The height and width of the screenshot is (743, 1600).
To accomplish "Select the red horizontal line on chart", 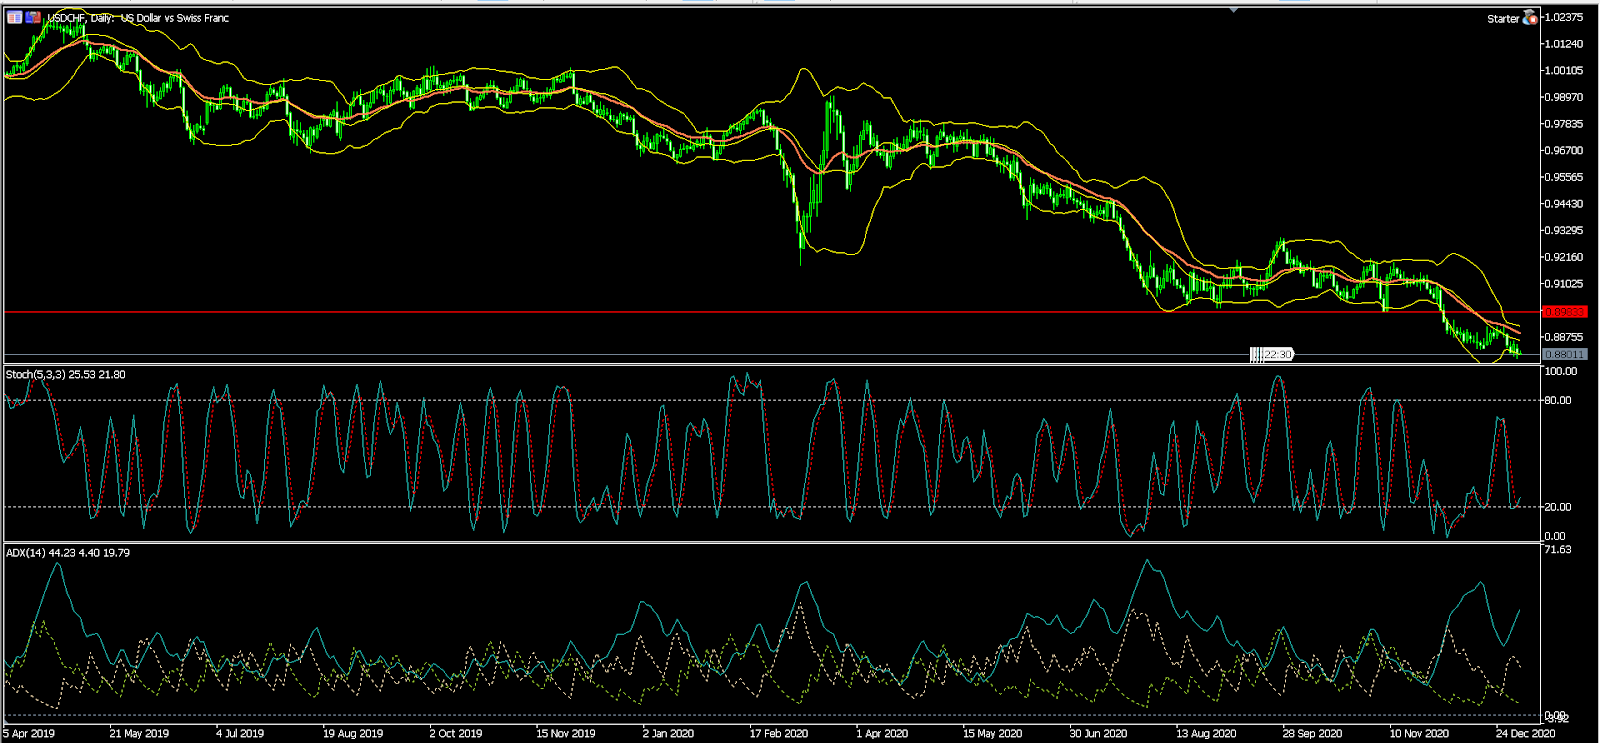I will click(700, 312).
